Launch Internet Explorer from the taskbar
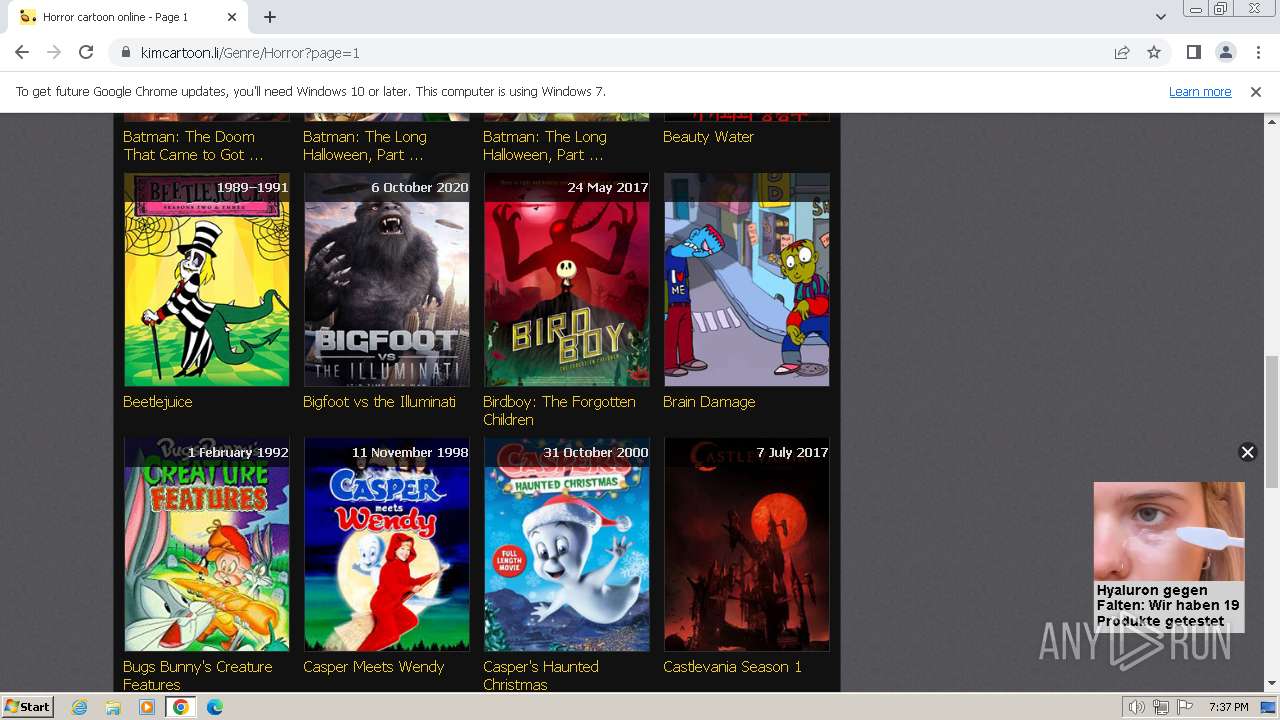 [x=80, y=707]
